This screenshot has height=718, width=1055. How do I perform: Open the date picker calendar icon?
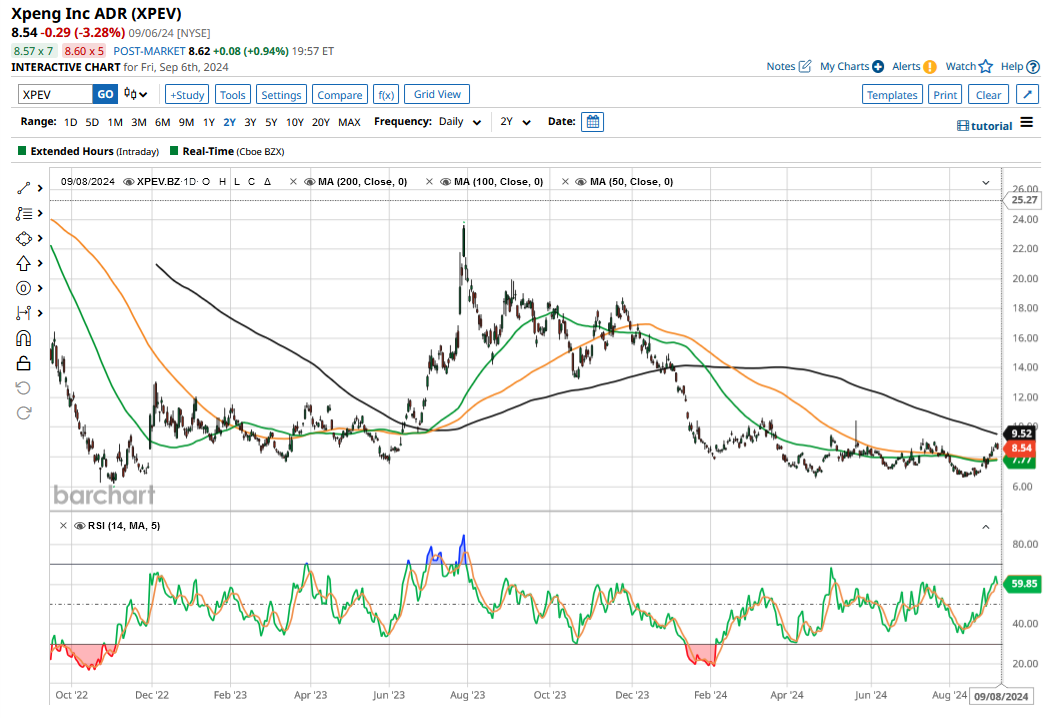592,122
